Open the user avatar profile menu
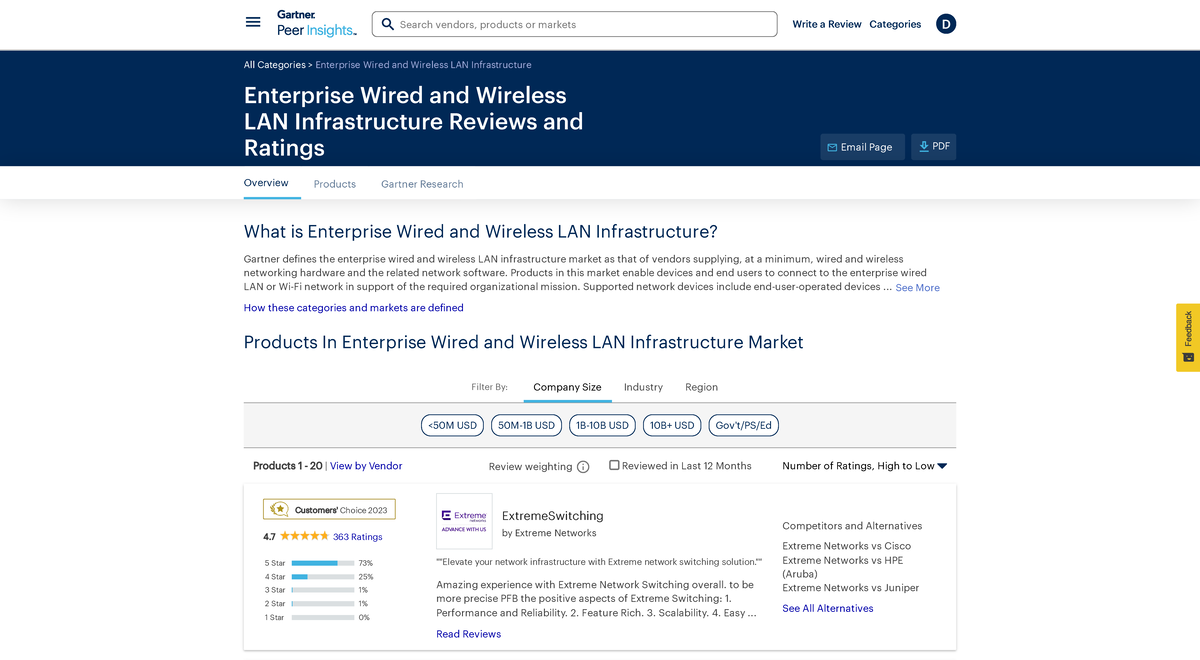1200x660 pixels. point(945,23)
